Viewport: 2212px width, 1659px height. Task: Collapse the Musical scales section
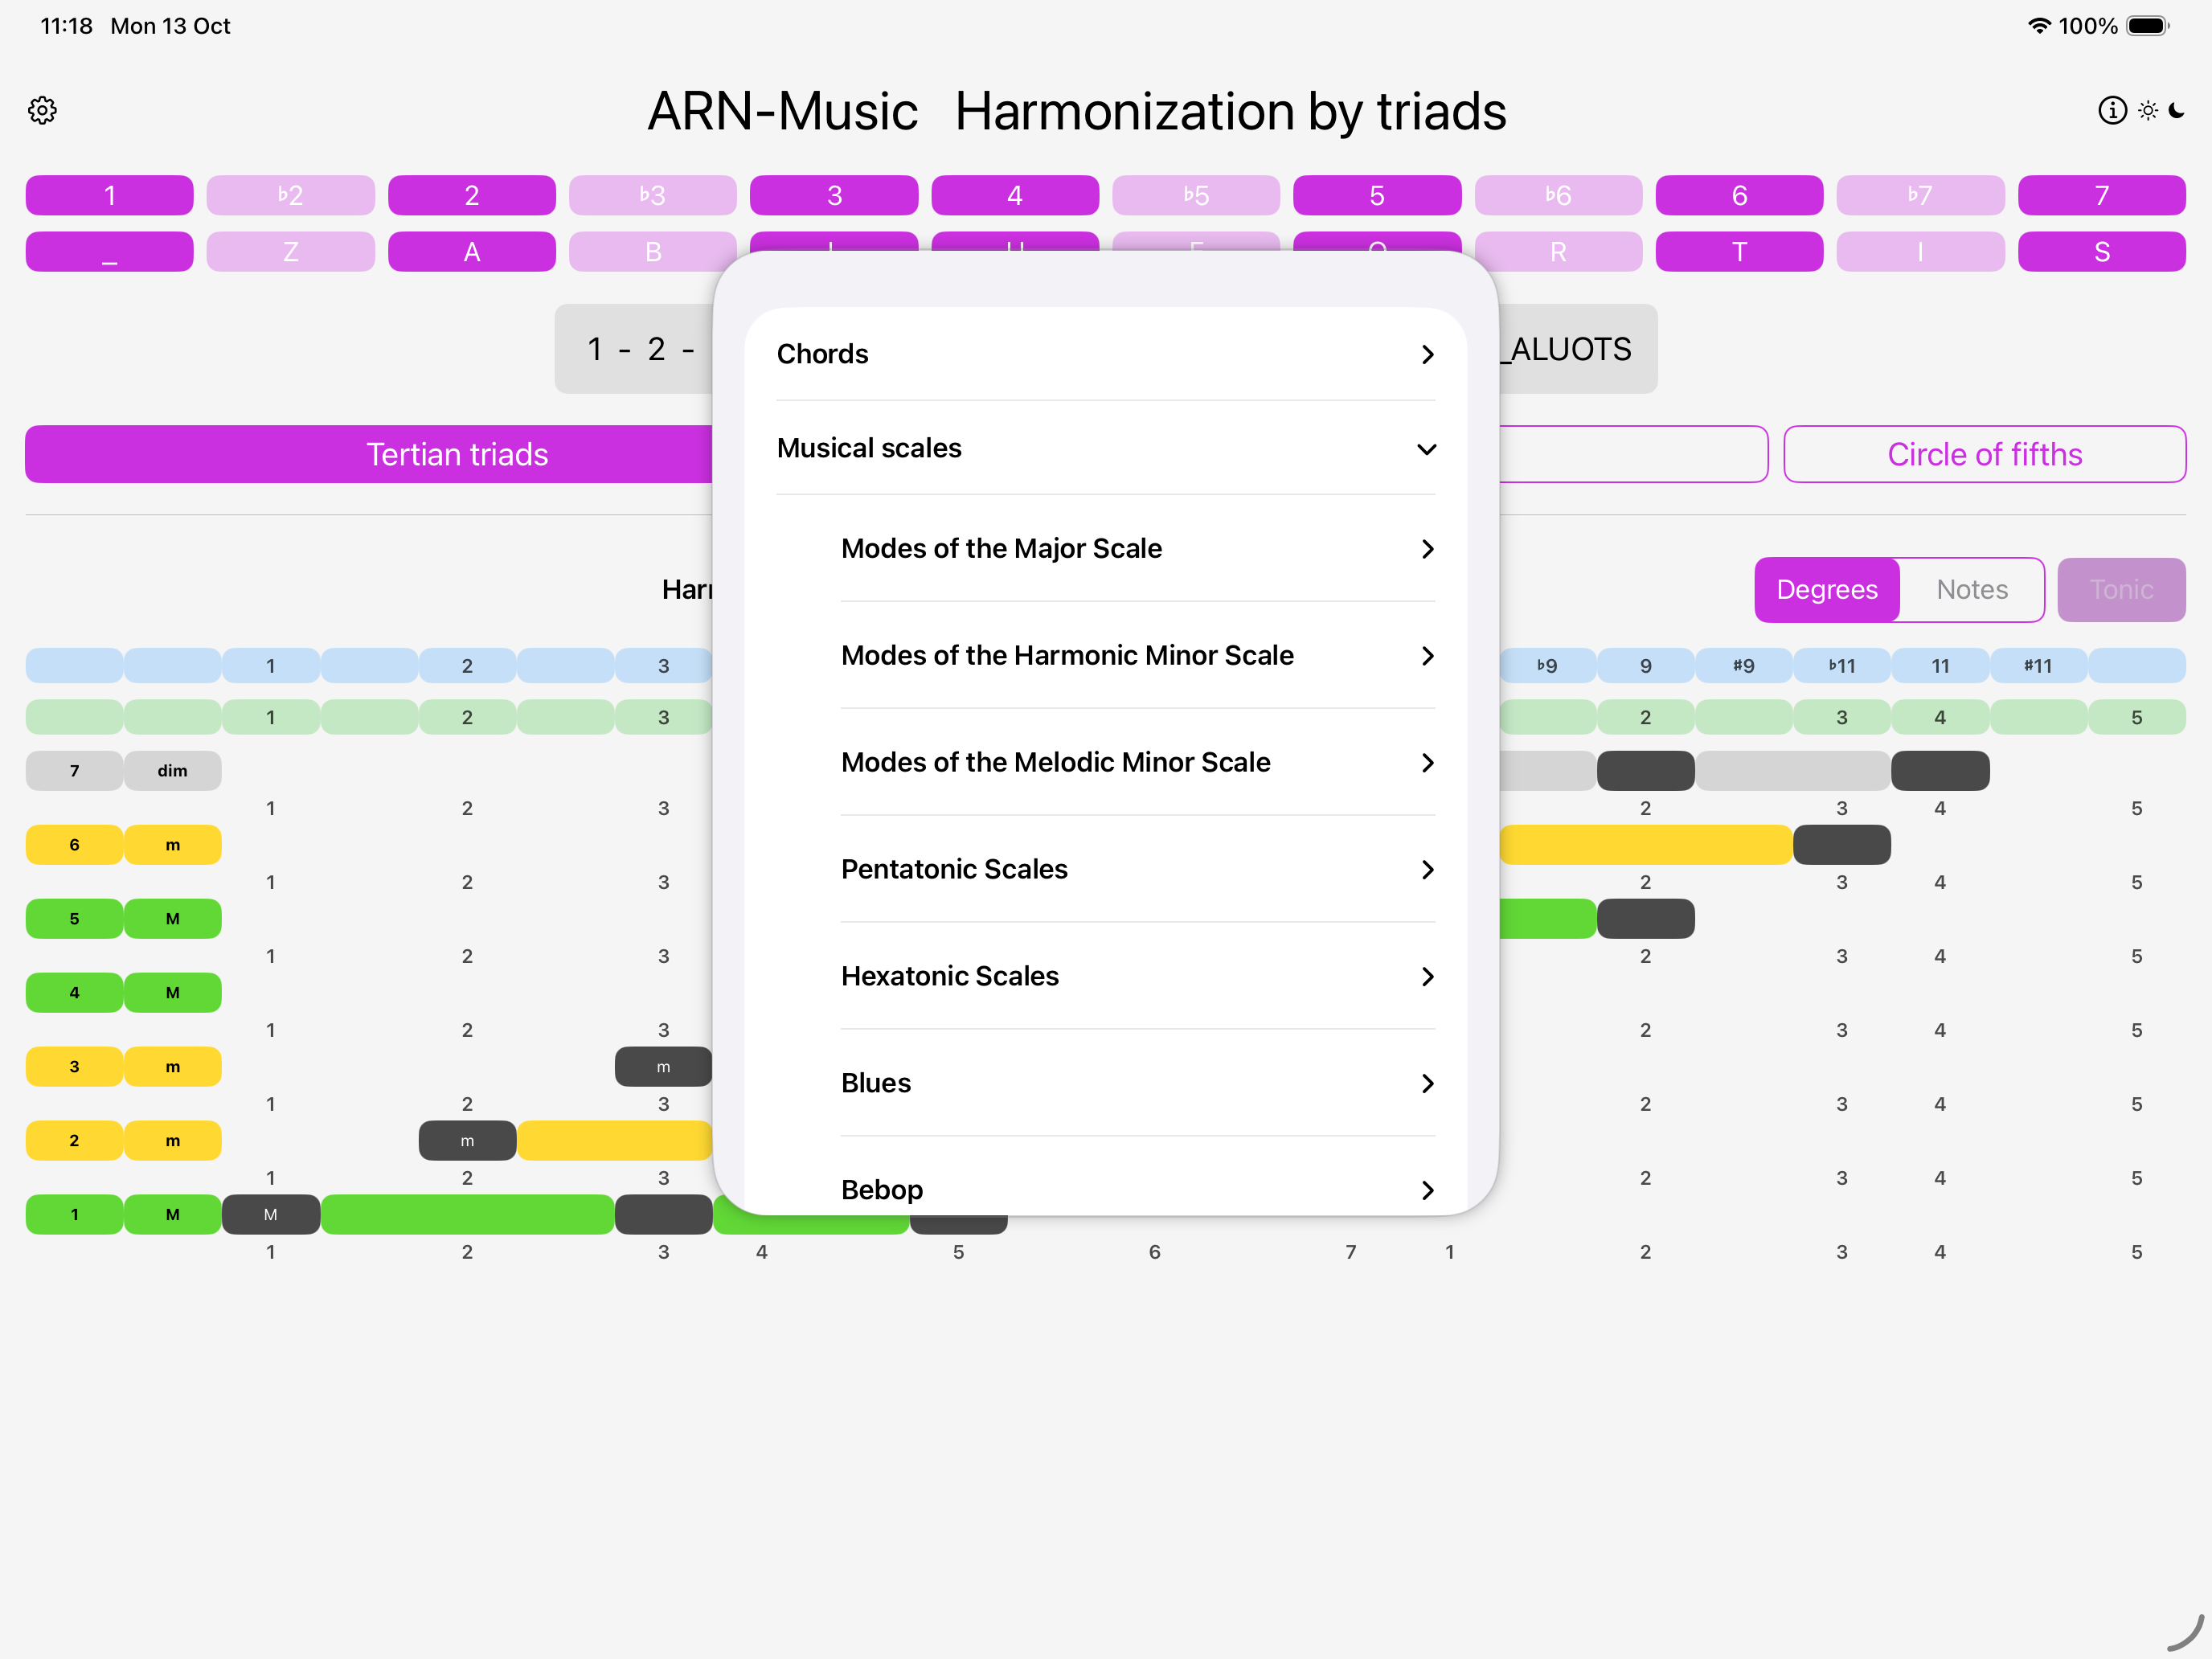coord(1105,448)
